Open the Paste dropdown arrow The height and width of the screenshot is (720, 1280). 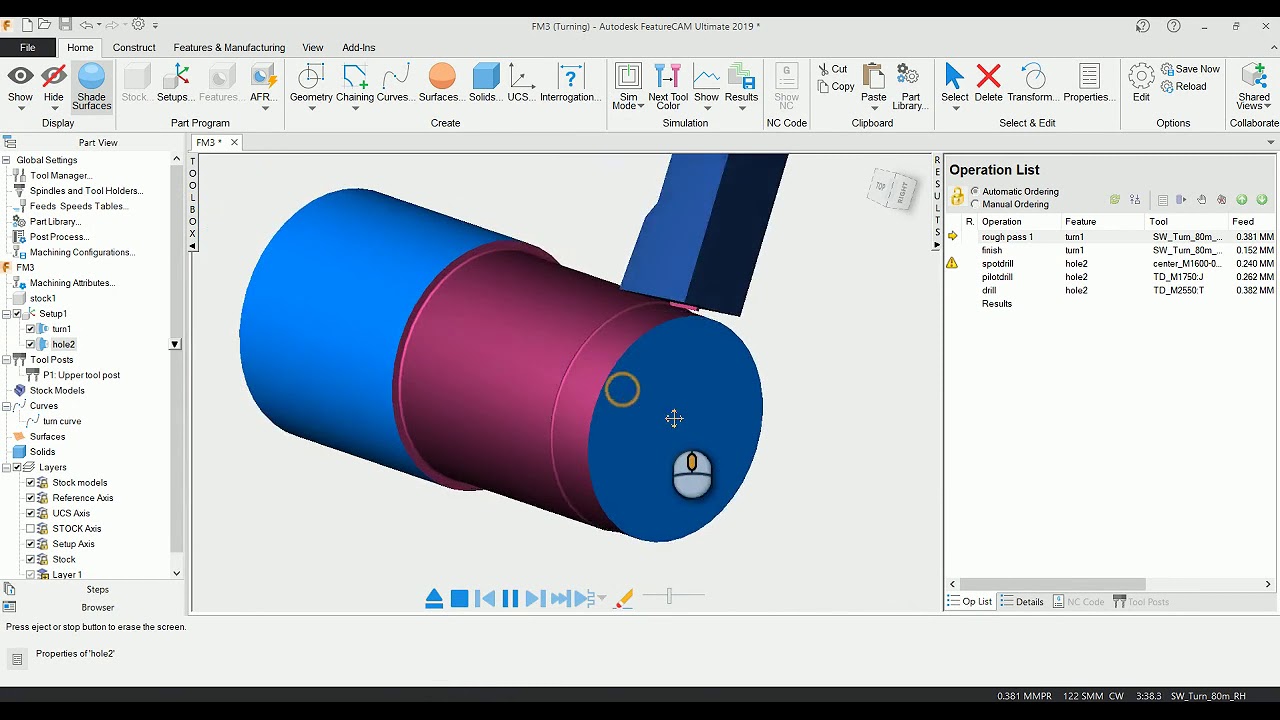(x=874, y=108)
